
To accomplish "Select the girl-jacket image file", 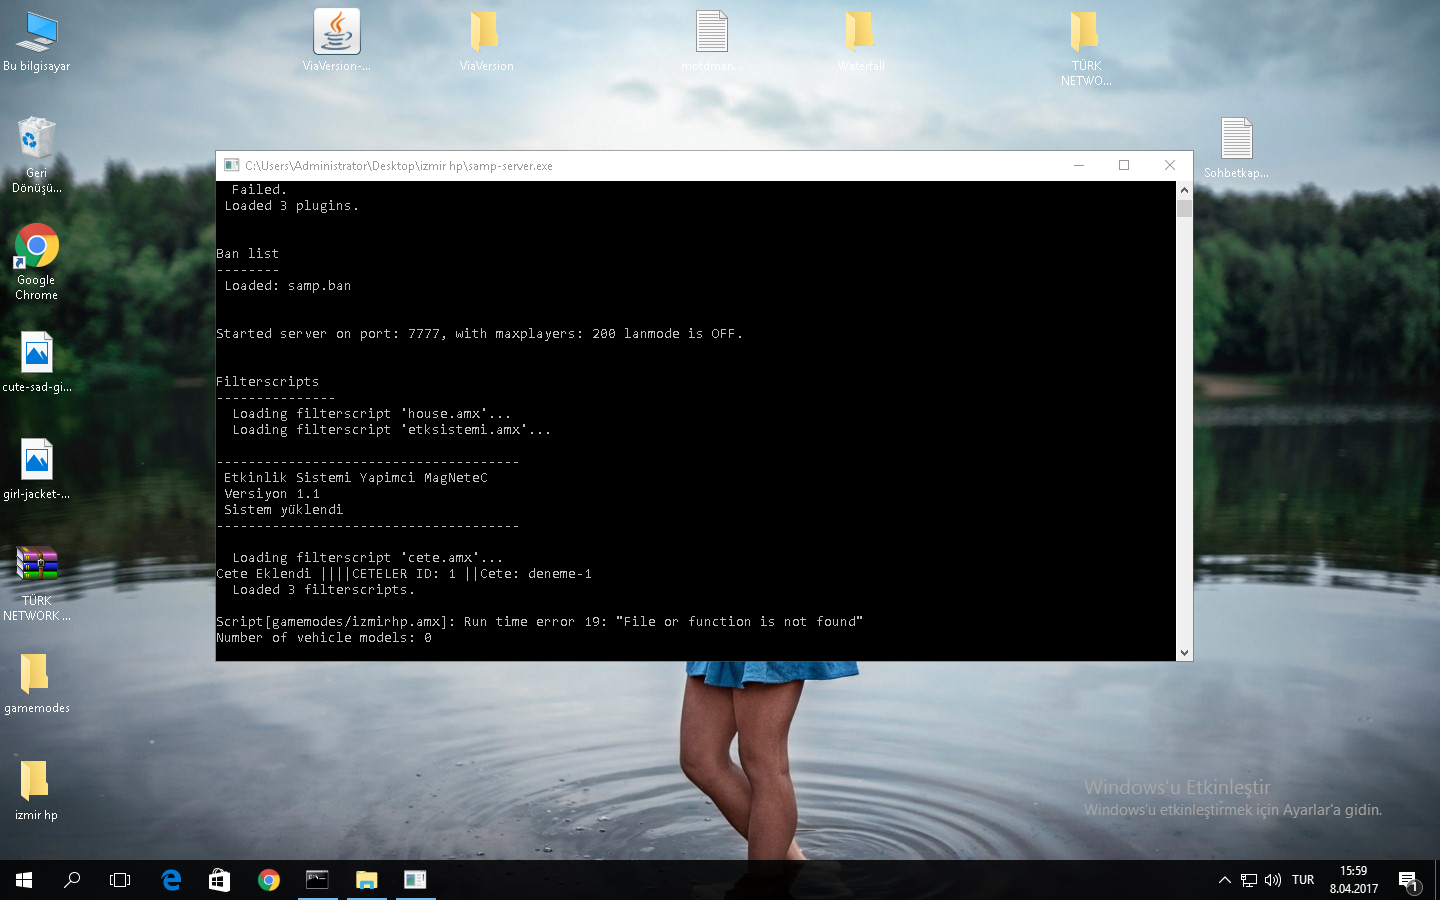I will [x=37, y=469].
